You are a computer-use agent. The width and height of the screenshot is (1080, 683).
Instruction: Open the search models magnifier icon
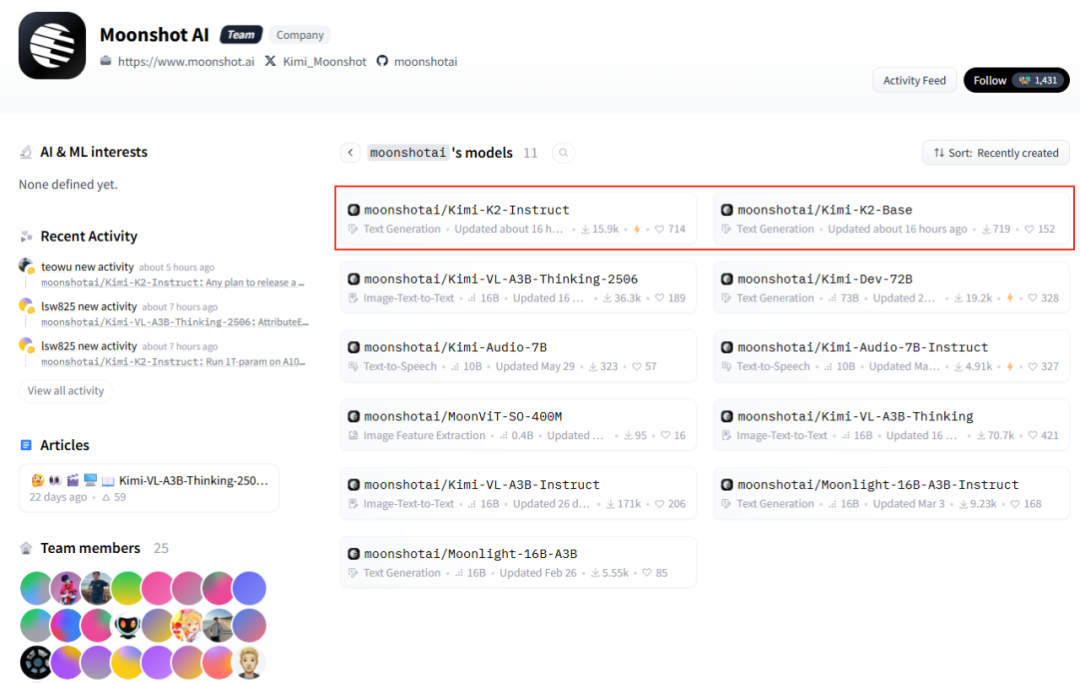(x=563, y=153)
